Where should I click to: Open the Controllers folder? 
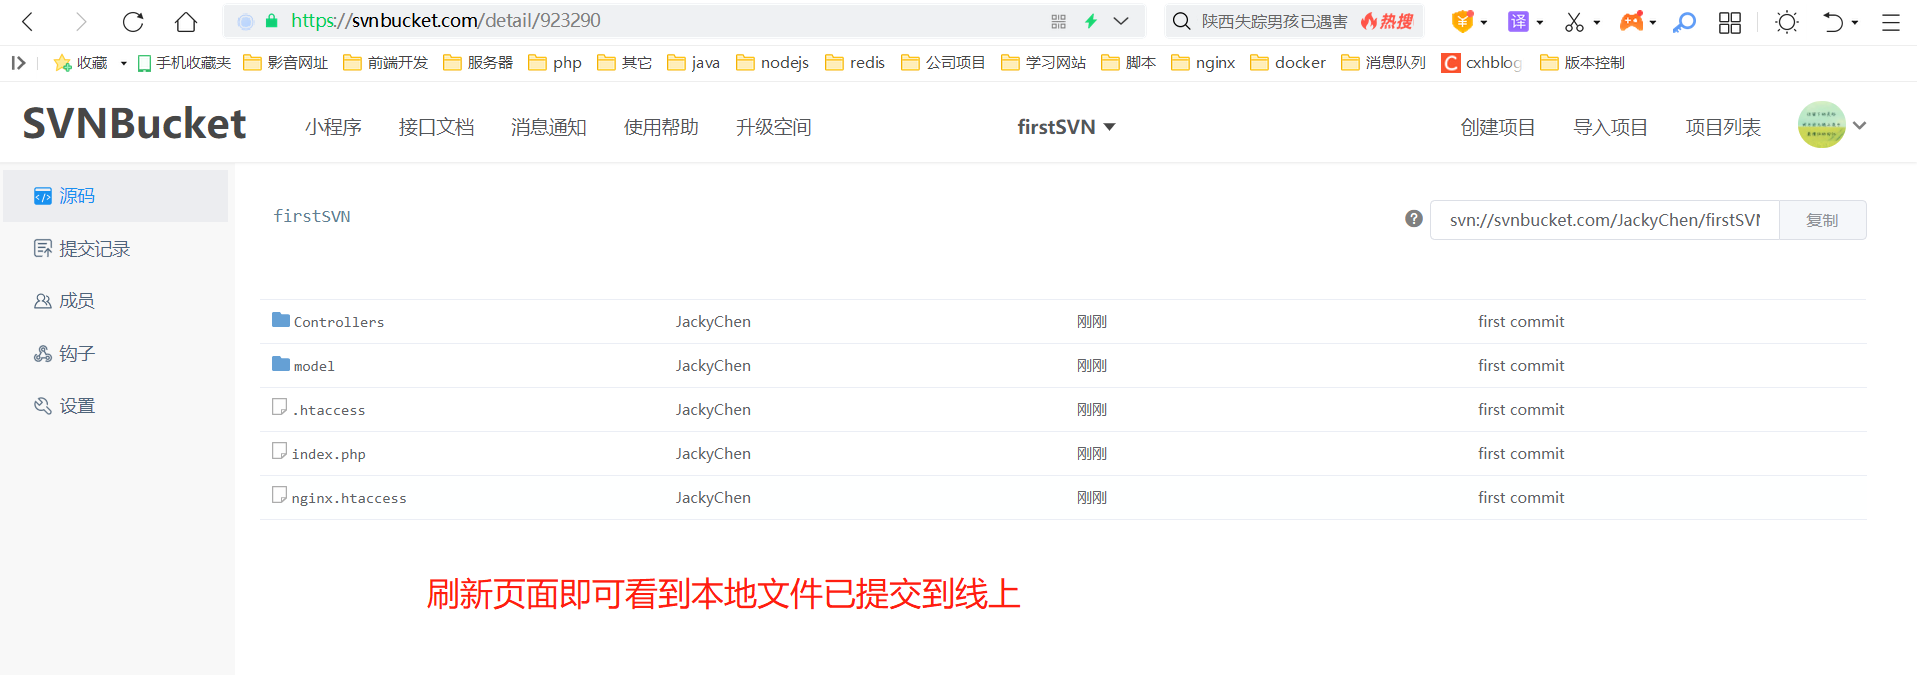[x=338, y=322]
